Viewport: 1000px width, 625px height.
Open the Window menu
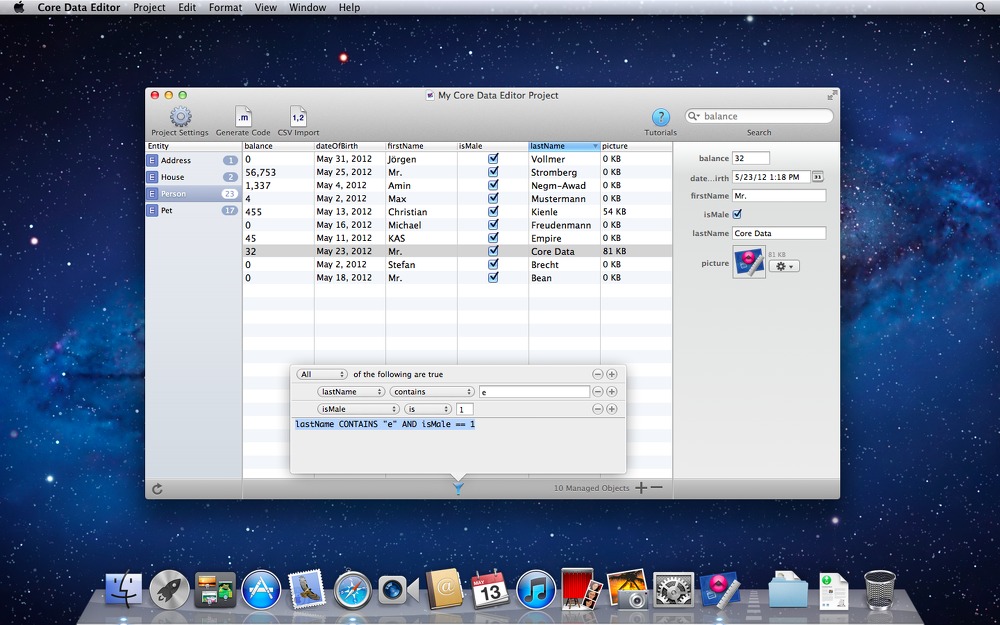[x=307, y=8]
